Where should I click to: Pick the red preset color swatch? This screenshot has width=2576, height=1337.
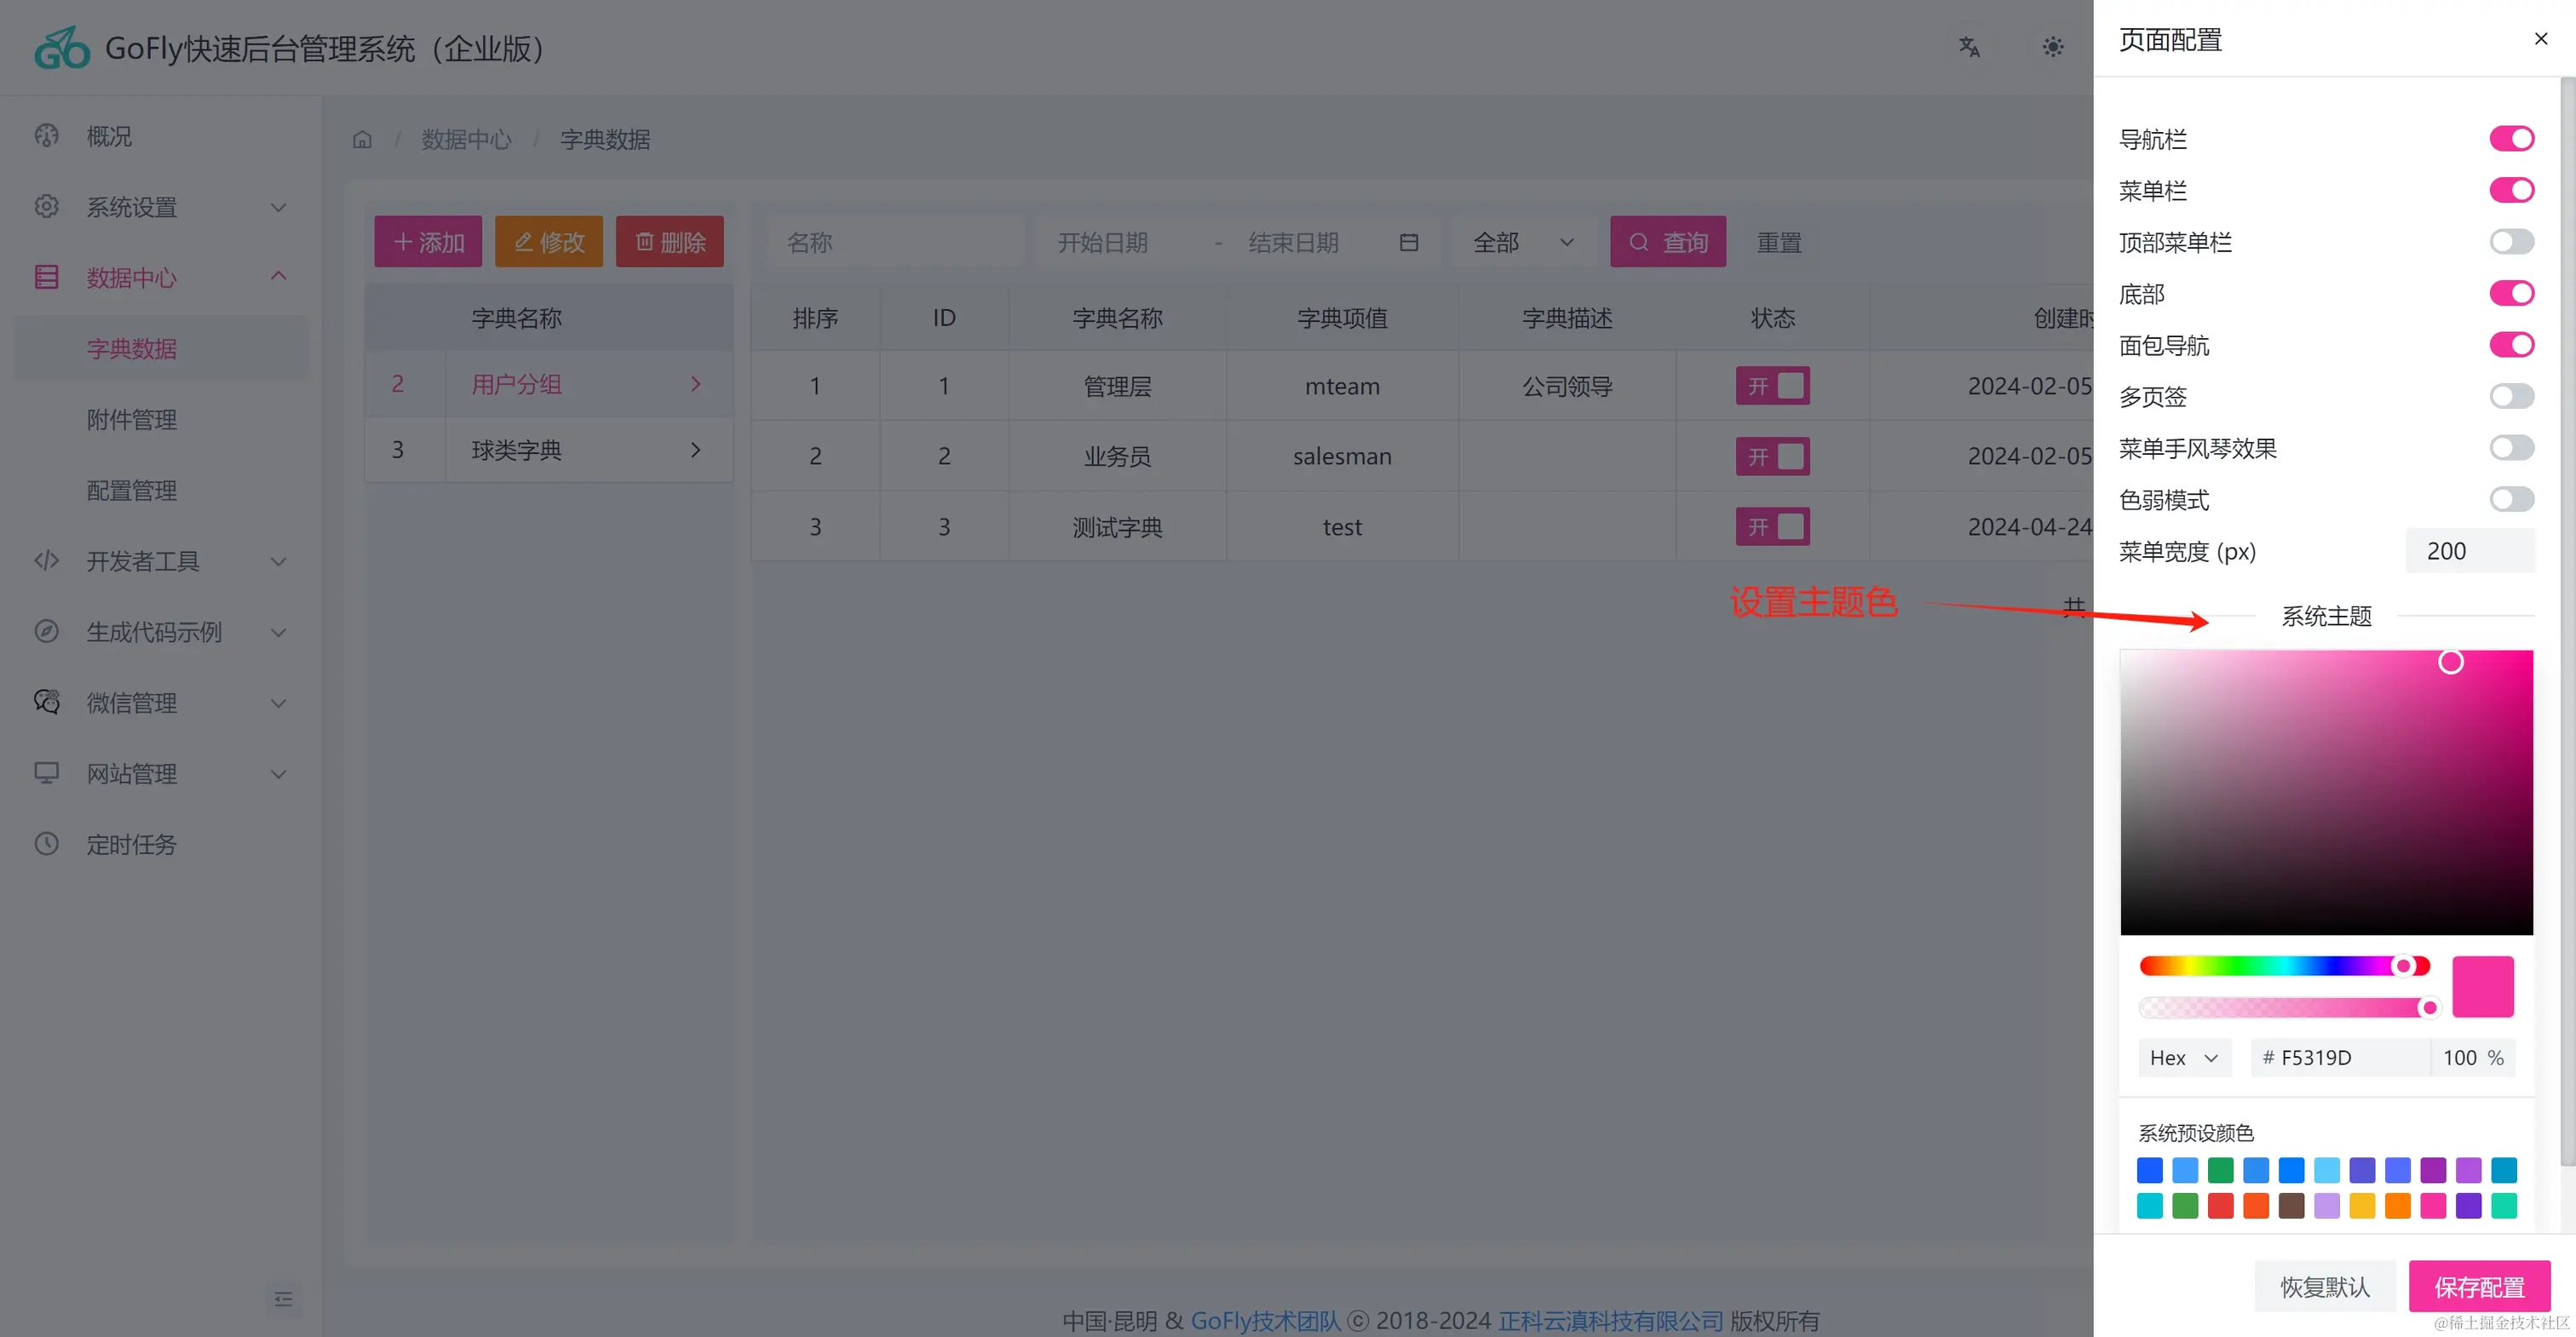[2220, 1206]
